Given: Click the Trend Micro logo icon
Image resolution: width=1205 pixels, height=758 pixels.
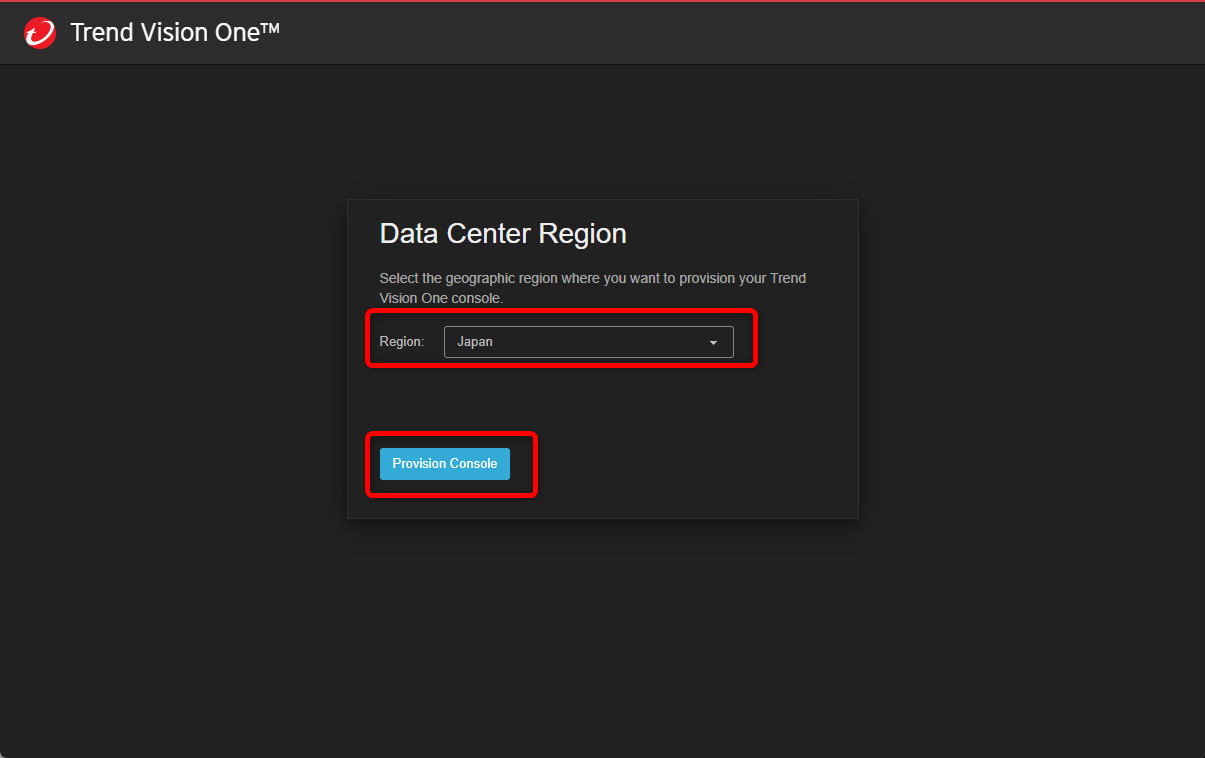Looking at the screenshot, I should 40,33.
